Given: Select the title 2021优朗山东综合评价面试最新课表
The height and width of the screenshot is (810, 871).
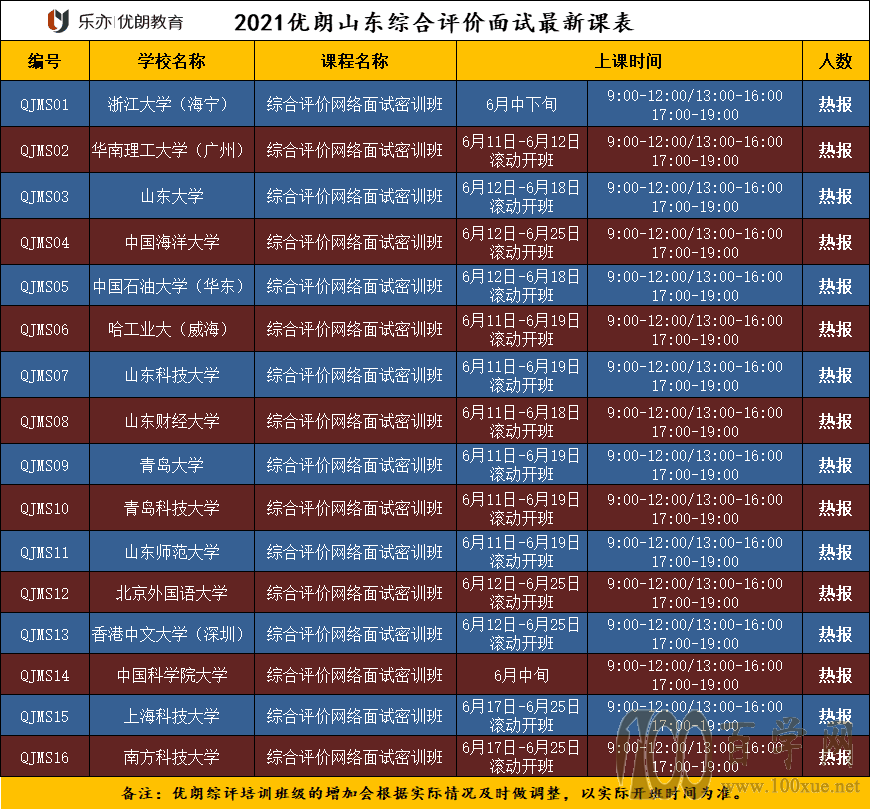Looking at the screenshot, I should click(x=433, y=22).
